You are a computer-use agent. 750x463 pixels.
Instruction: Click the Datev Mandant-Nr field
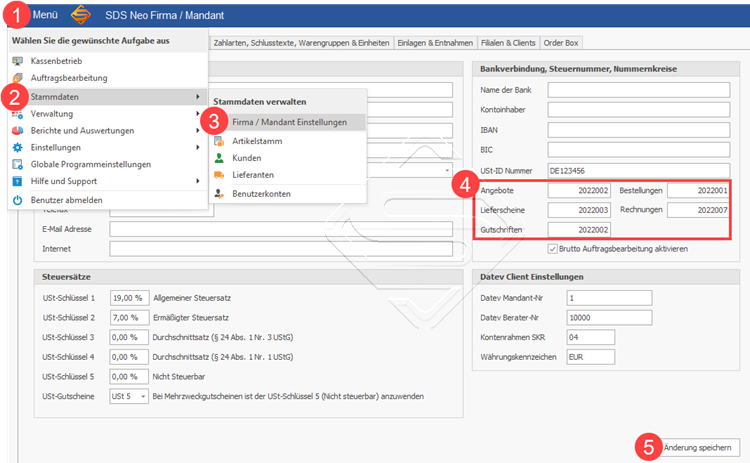[609, 298]
